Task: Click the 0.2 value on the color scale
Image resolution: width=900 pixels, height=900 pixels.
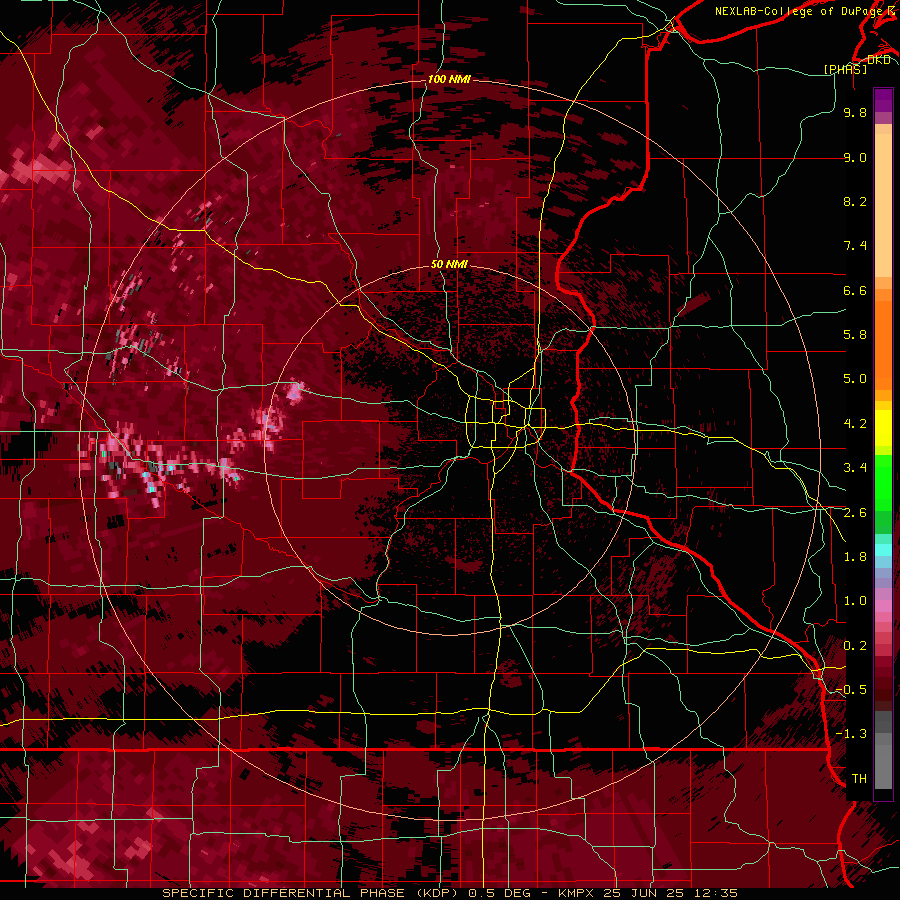Action: [855, 646]
